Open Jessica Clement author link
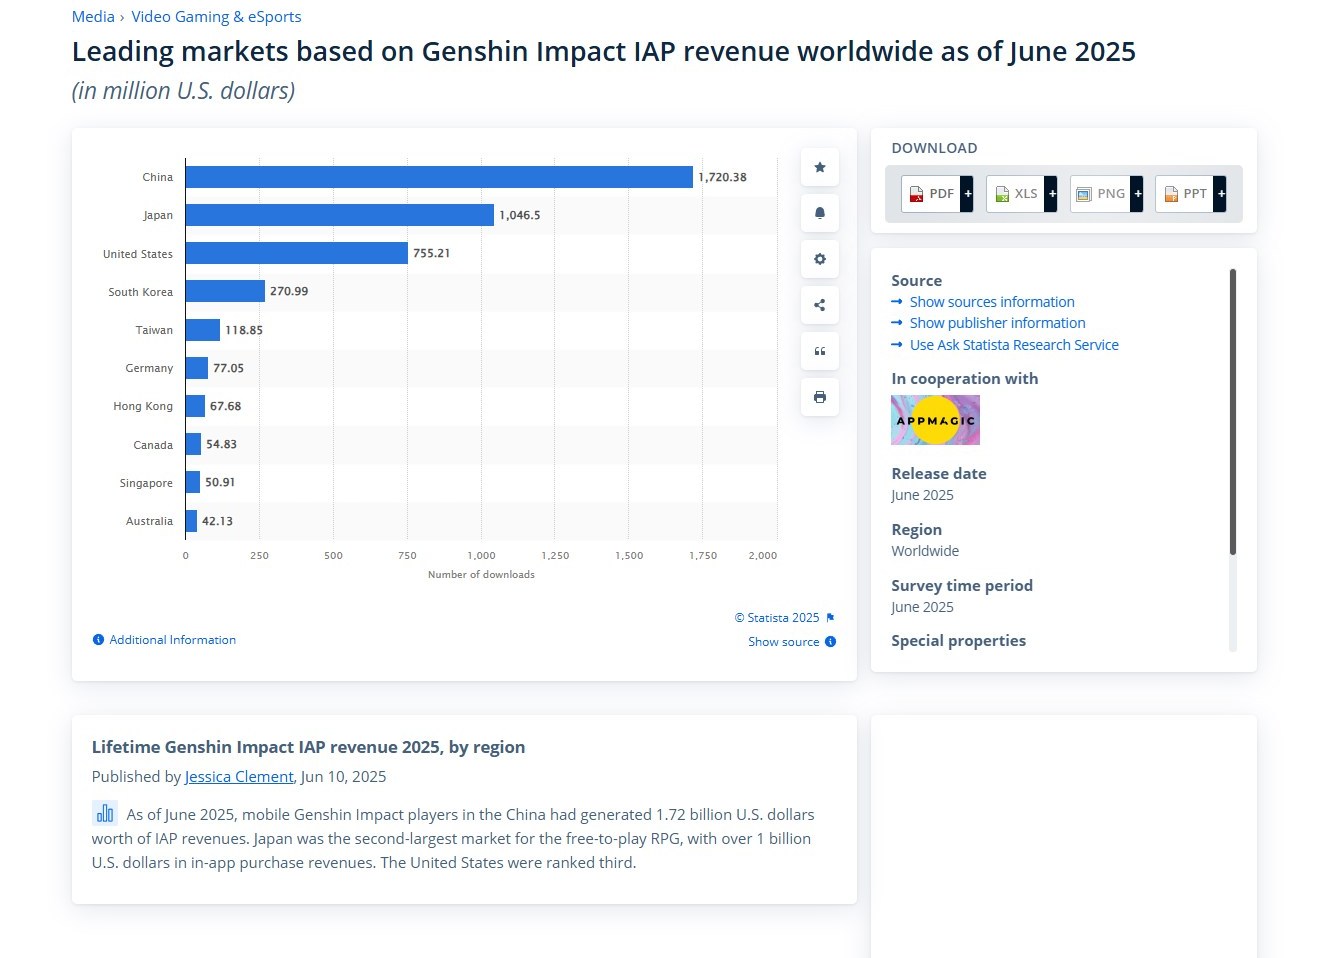Image resolution: width=1328 pixels, height=958 pixels. coord(239,777)
